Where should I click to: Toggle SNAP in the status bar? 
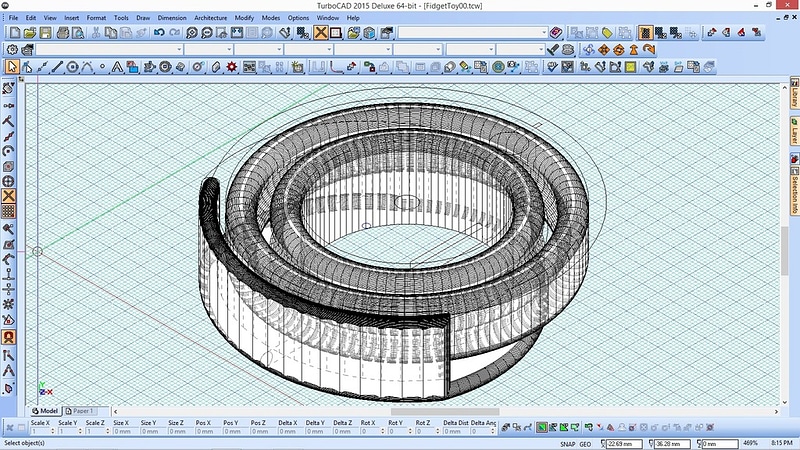(567, 444)
